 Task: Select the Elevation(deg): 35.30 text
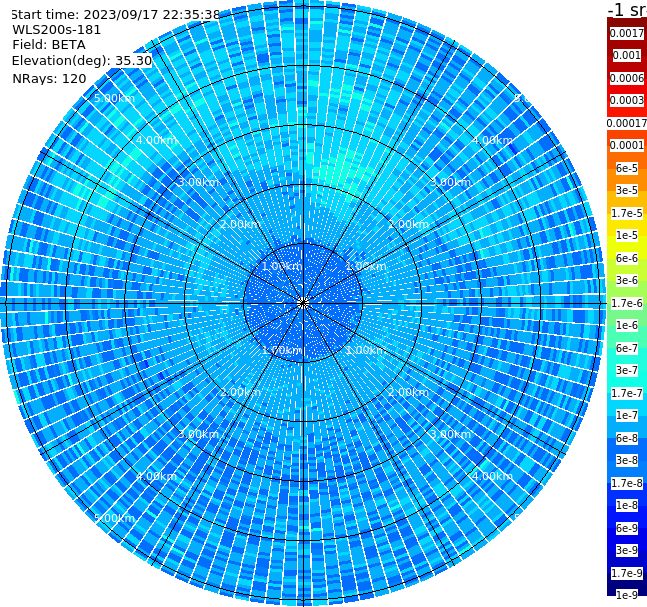[x=82, y=61]
